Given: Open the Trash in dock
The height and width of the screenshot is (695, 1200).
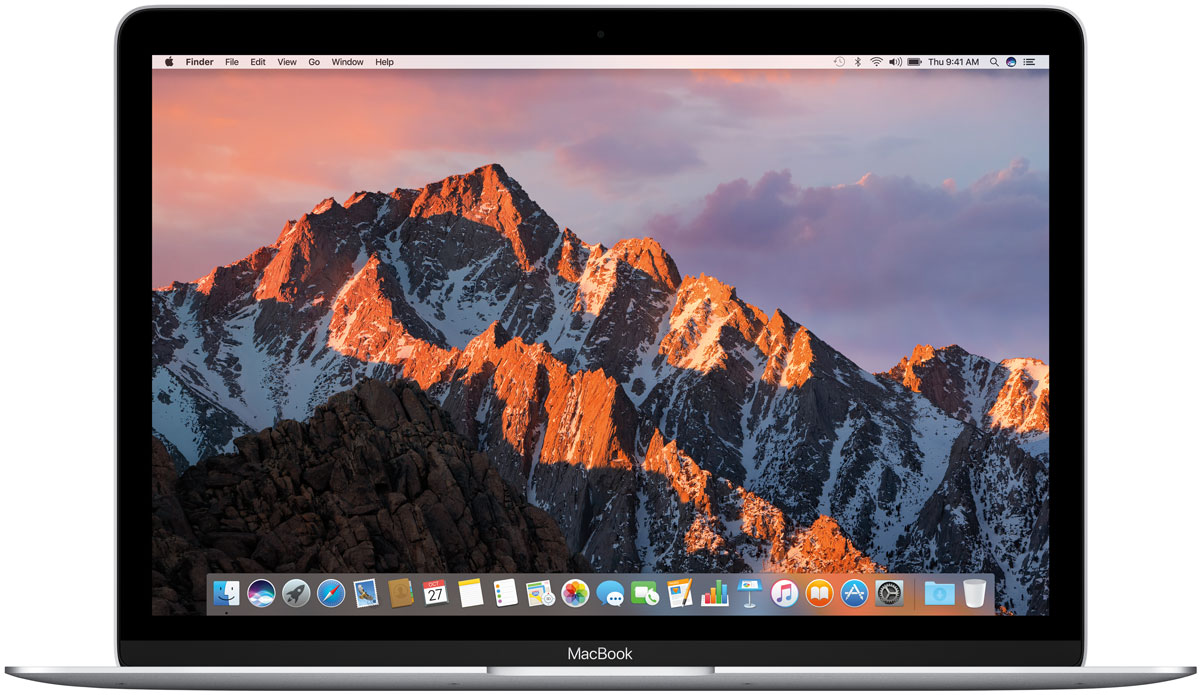Looking at the screenshot, I should tap(975, 593).
